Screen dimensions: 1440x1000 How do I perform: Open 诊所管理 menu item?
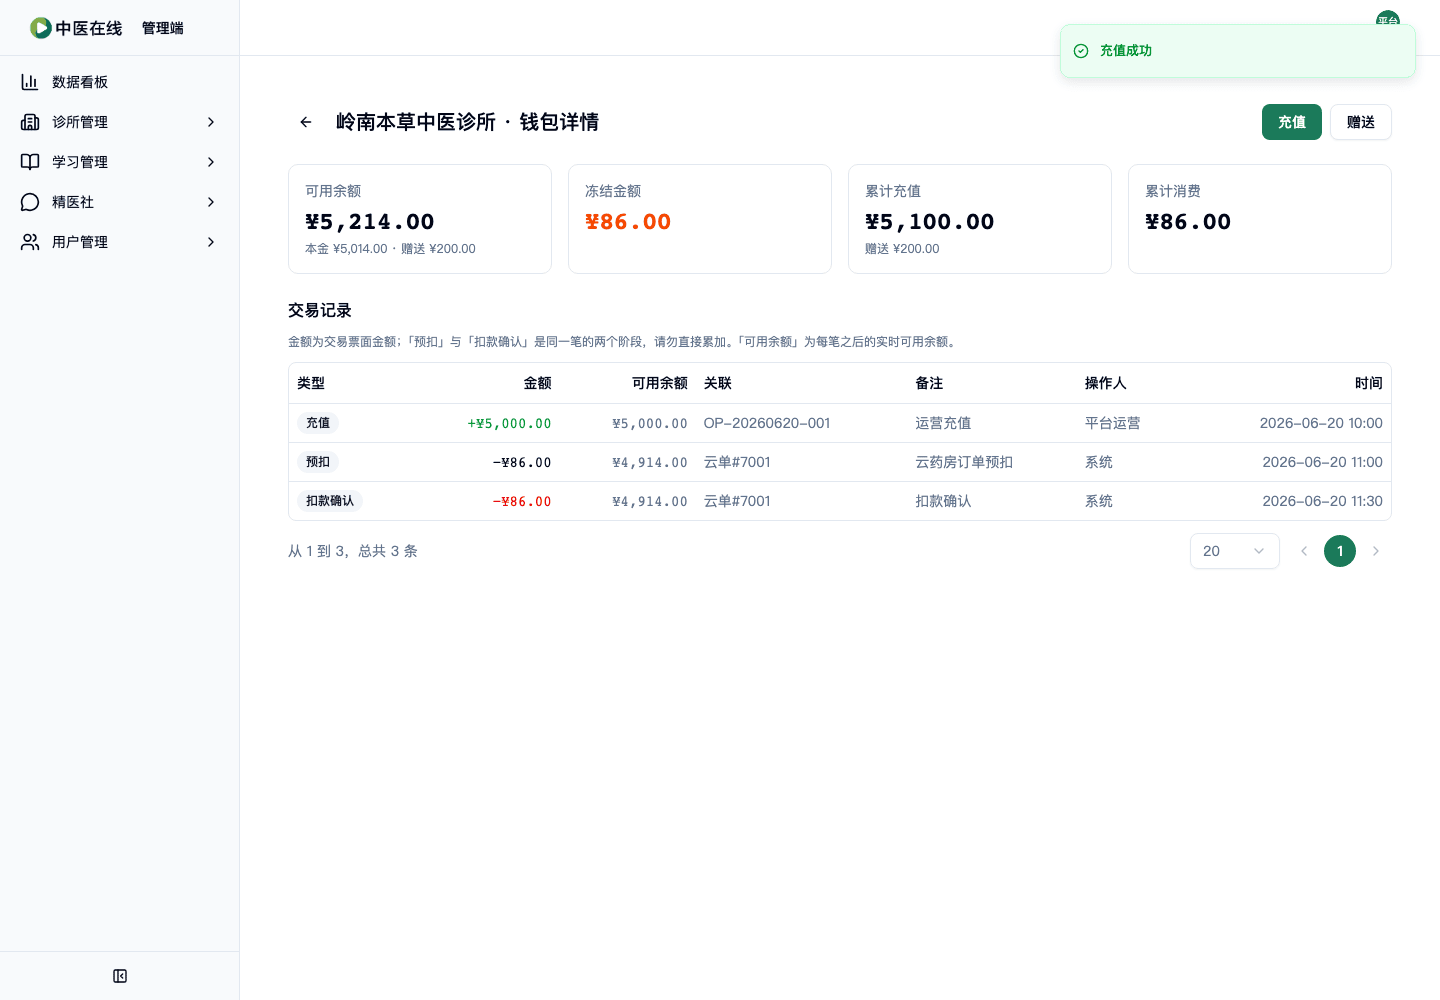(120, 122)
